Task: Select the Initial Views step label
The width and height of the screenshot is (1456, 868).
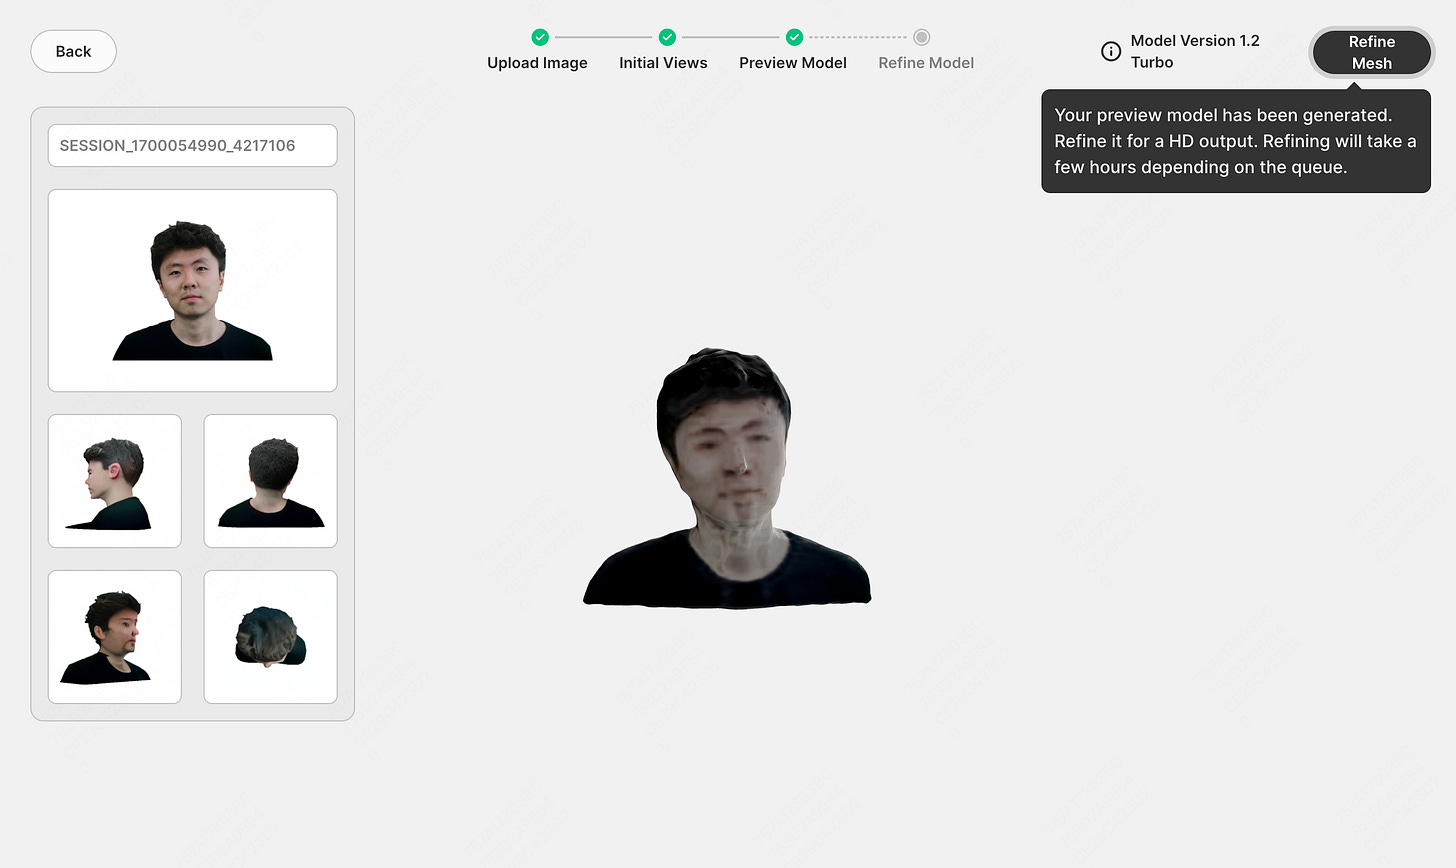Action: coord(663,62)
